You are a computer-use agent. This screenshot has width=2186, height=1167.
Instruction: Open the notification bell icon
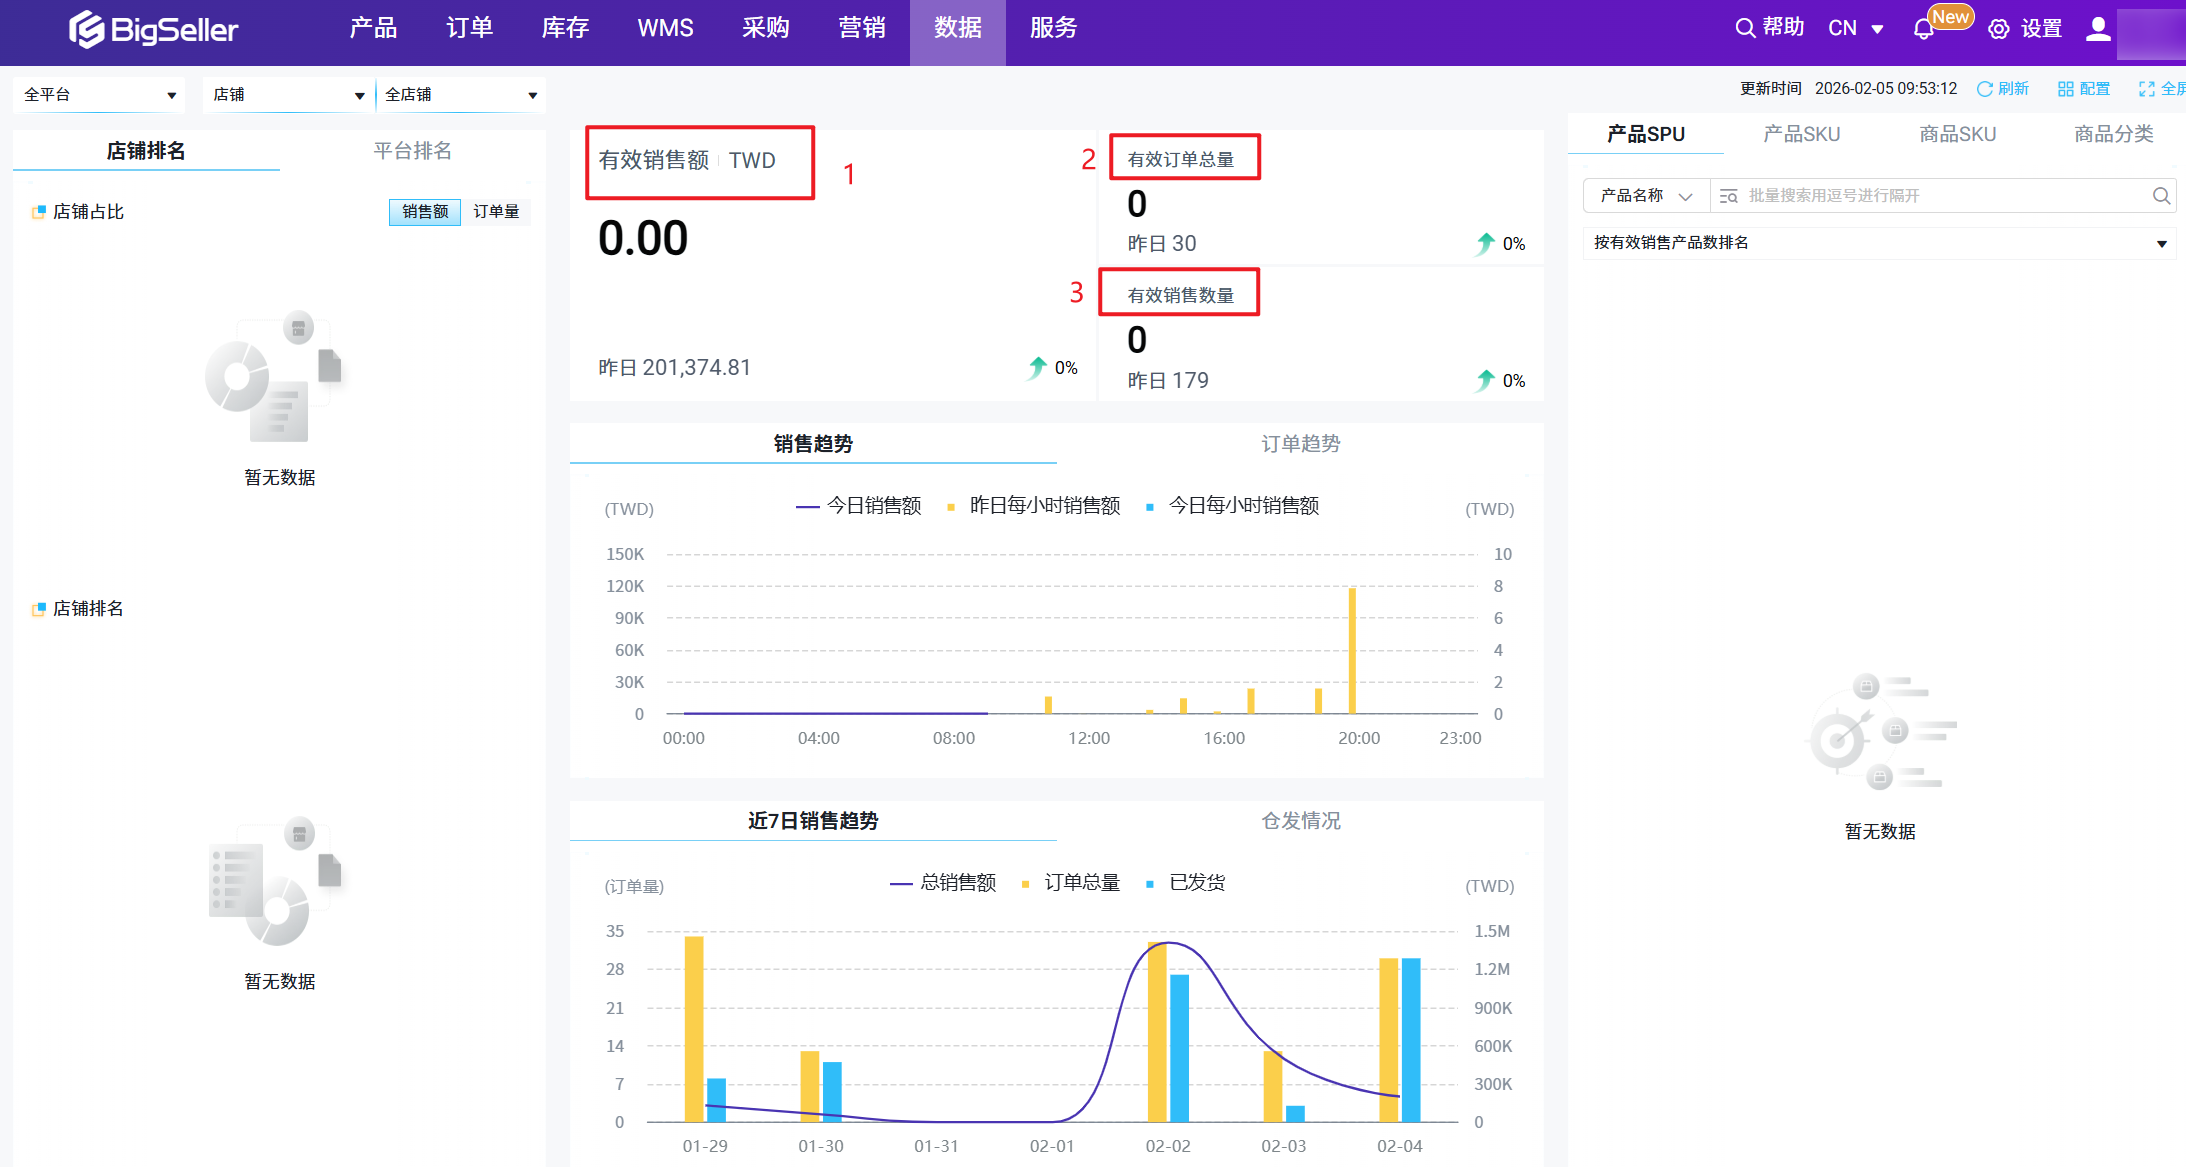[1923, 29]
